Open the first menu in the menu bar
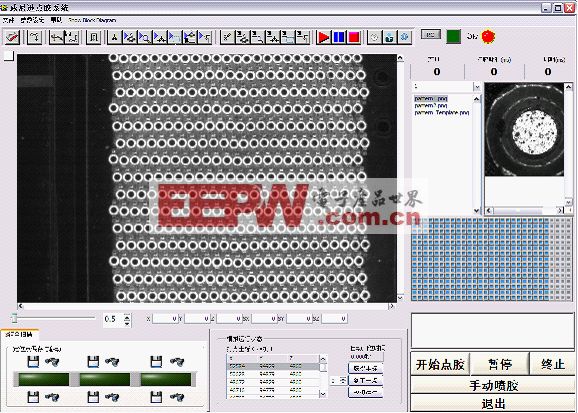 point(7,20)
